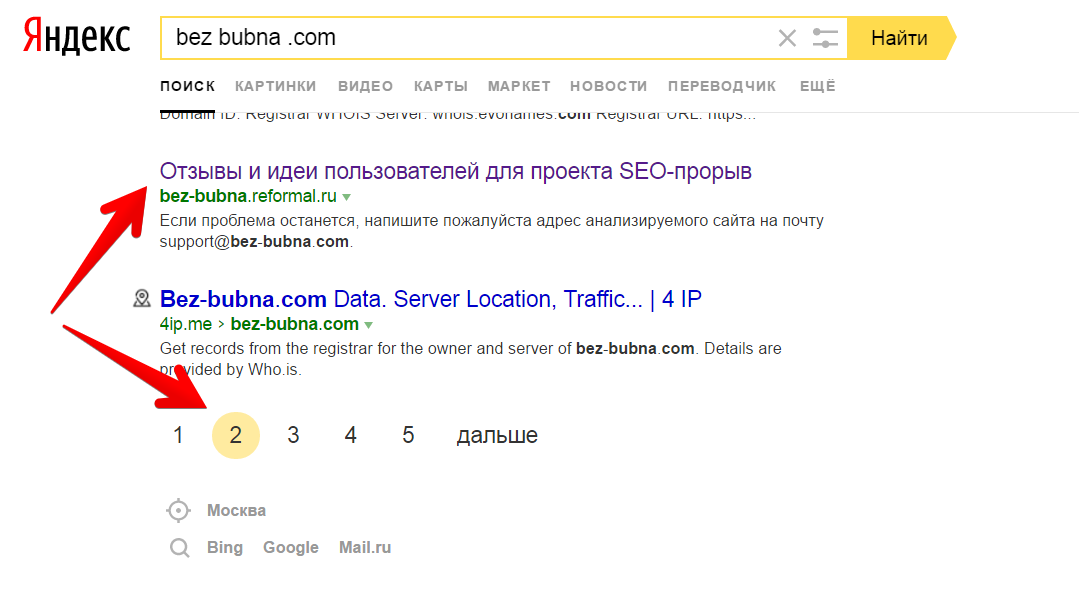The width and height of the screenshot is (1079, 594).
Task: Expand dropdown arrow next to bez-bubna.reformal.ru
Action: [x=347, y=197]
